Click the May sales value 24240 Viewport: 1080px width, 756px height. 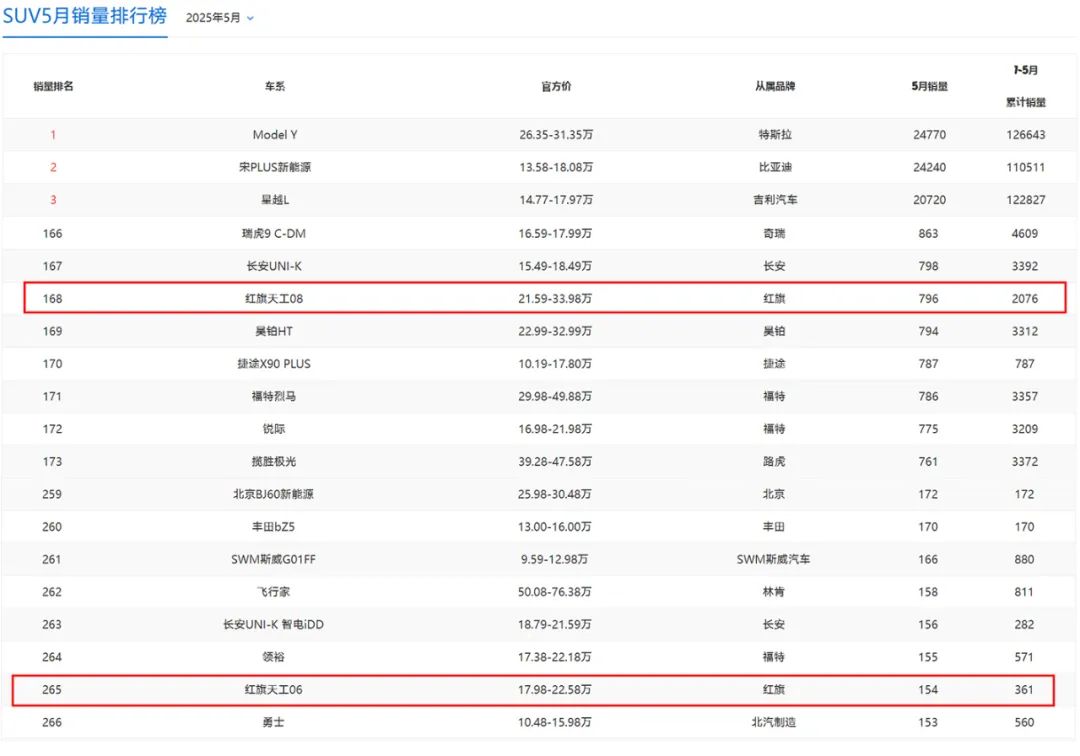(930, 167)
